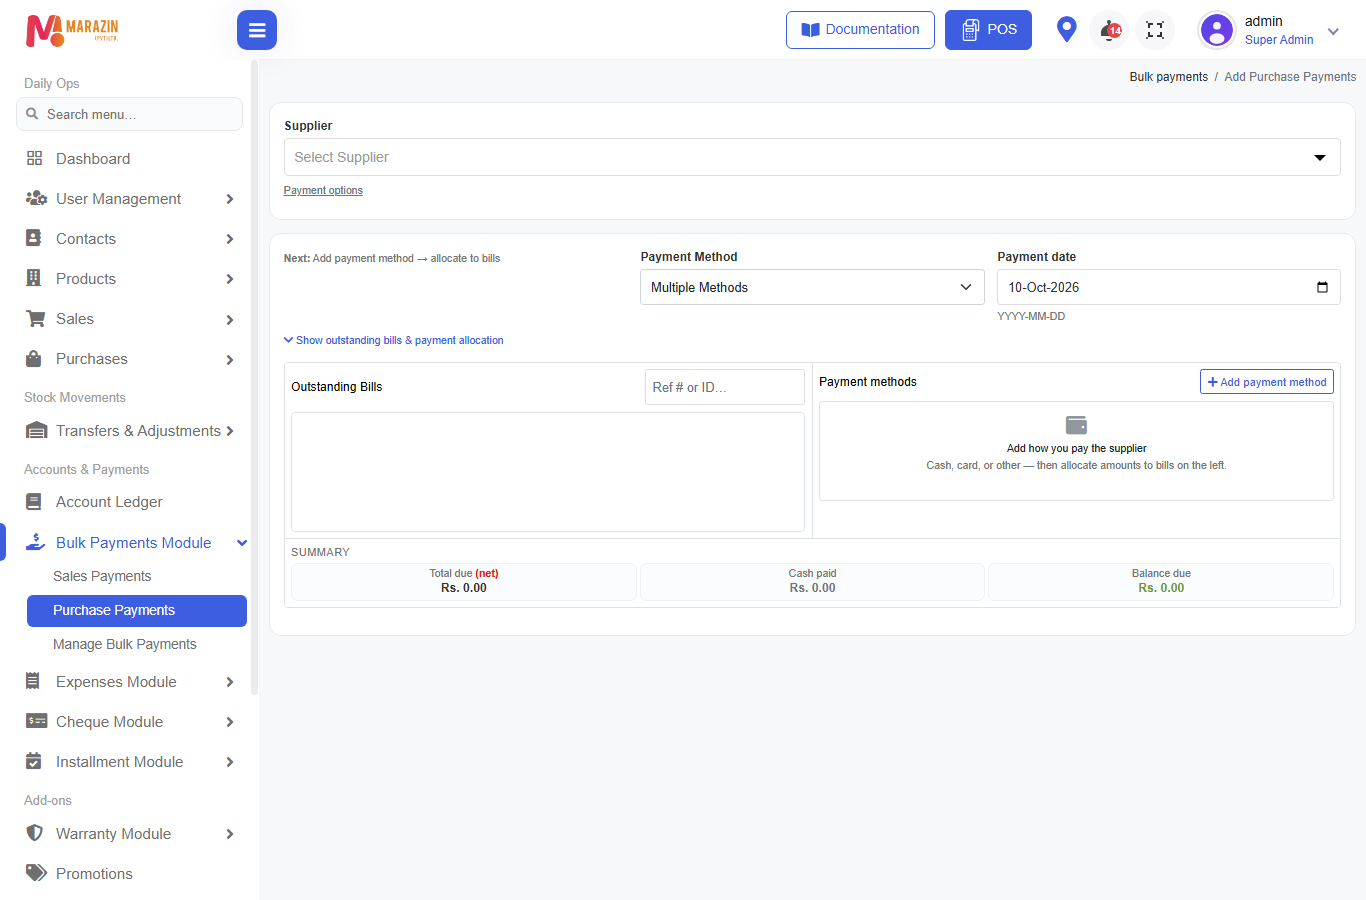The height and width of the screenshot is (900, 1366).
Task: Click the Installment Module calendar icon
Action: pos(34,761)
